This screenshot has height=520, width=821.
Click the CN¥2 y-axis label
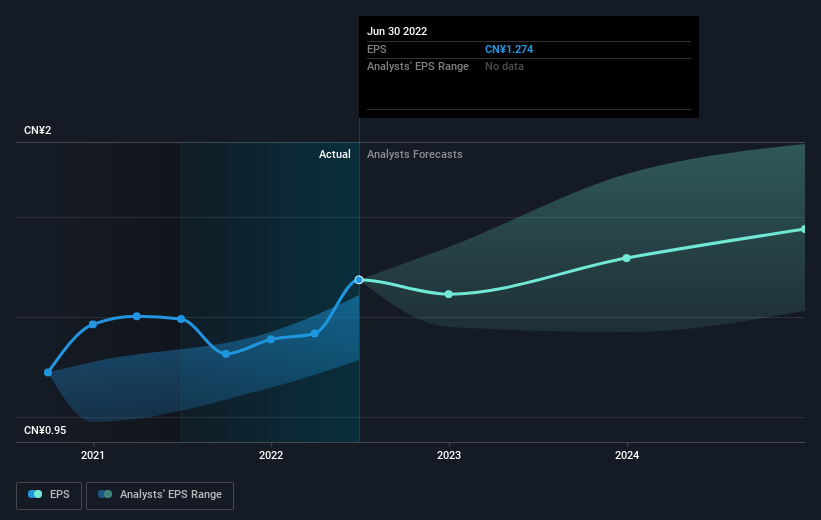coord(38,131)
